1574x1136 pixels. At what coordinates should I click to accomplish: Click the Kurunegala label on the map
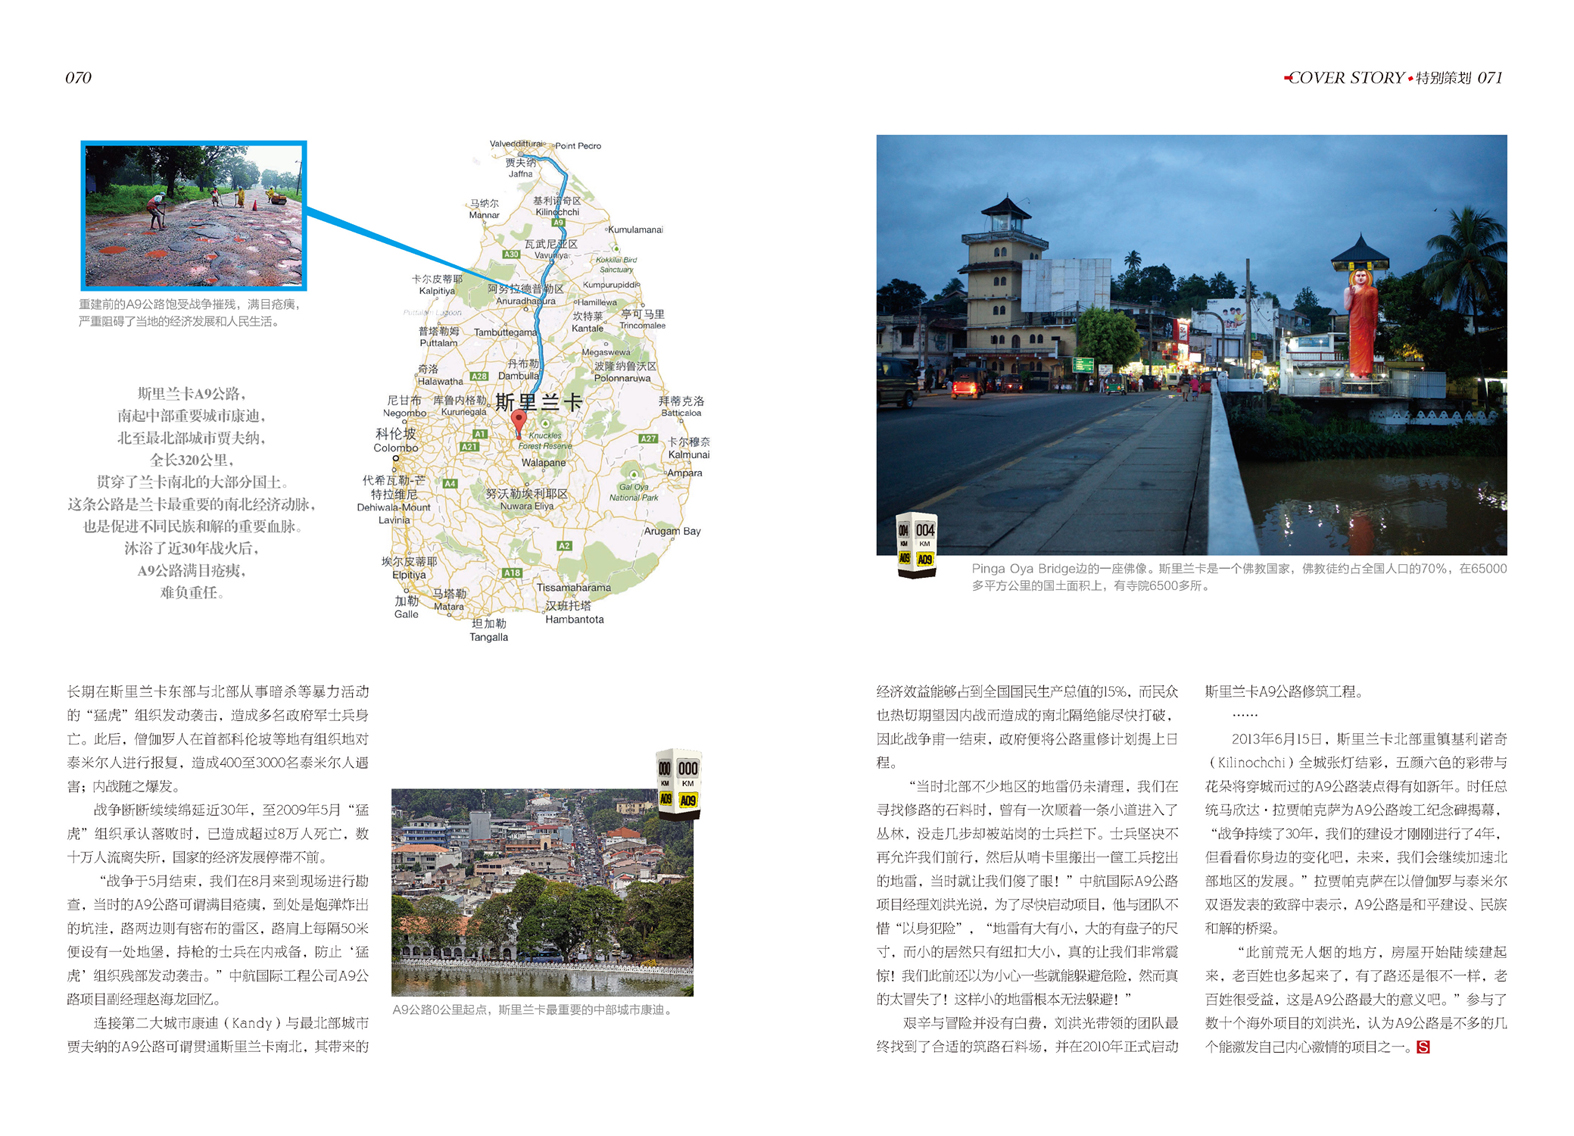coord(463,412)
